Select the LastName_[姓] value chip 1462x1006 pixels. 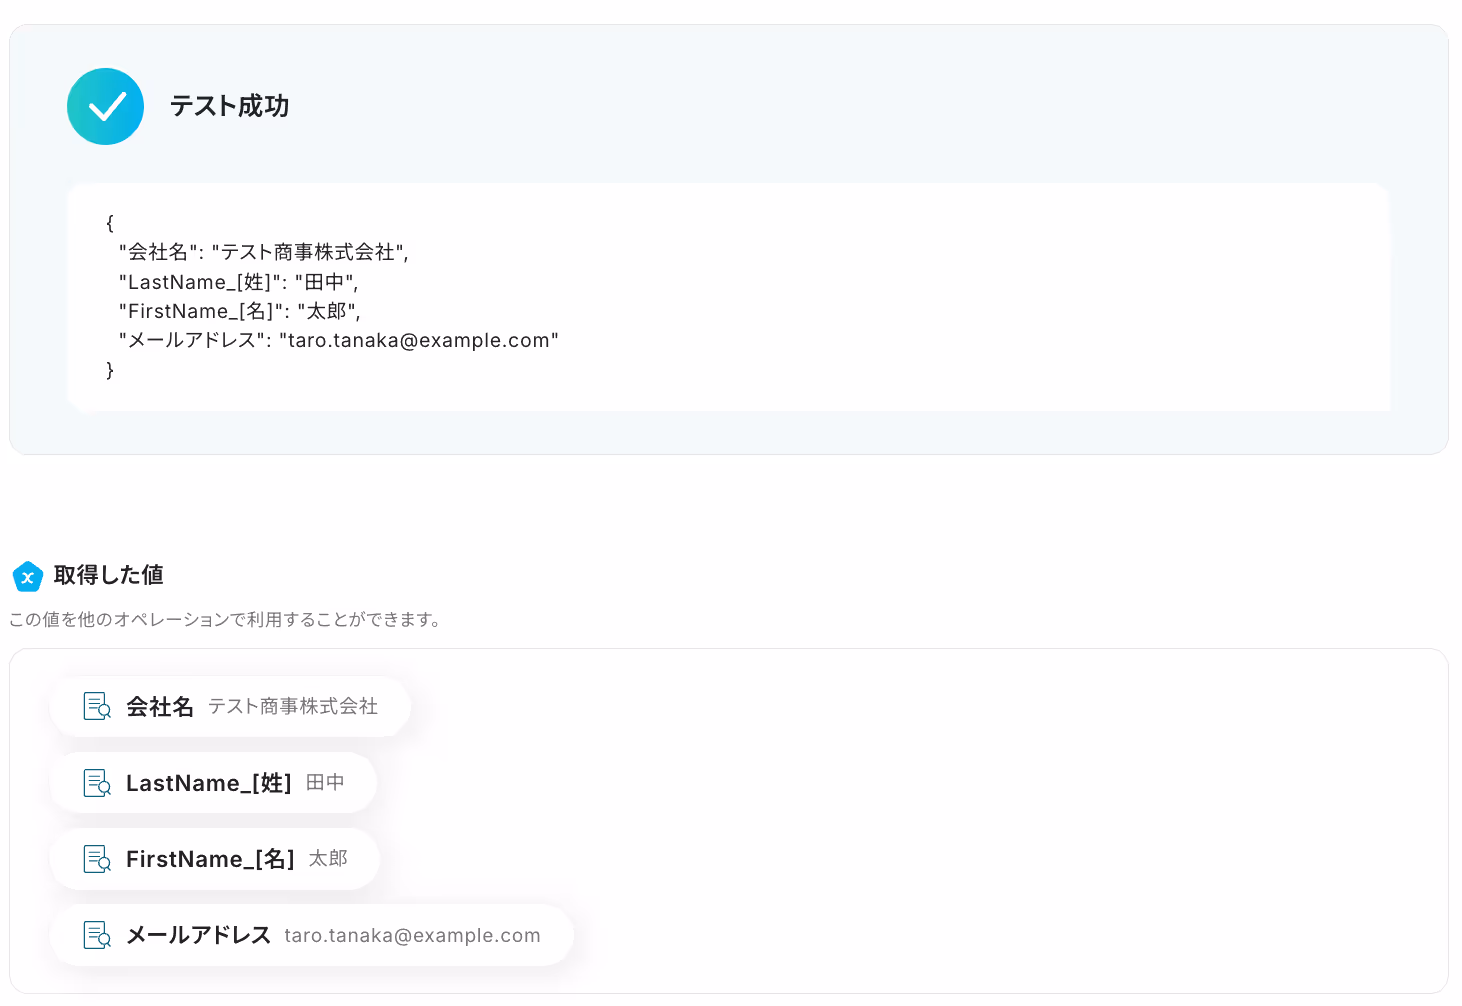[x=213, y=783]
